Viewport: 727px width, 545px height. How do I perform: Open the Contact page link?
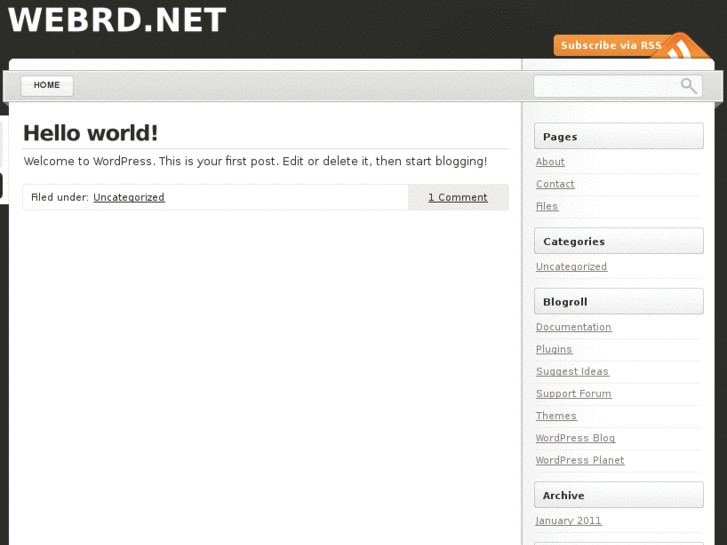pos(555,184)
